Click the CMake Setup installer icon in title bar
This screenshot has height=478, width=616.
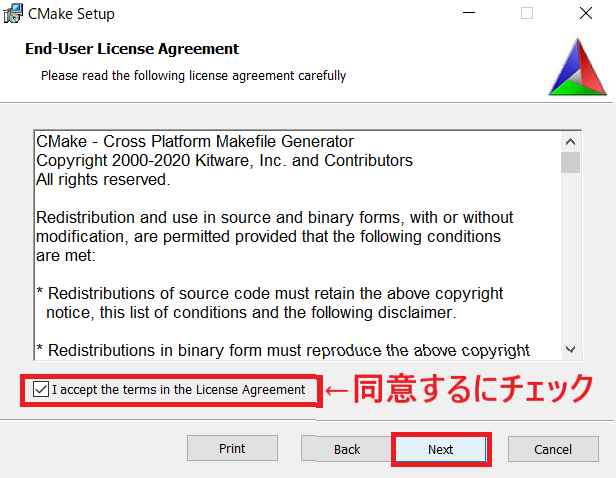click(x=13, y=13)
